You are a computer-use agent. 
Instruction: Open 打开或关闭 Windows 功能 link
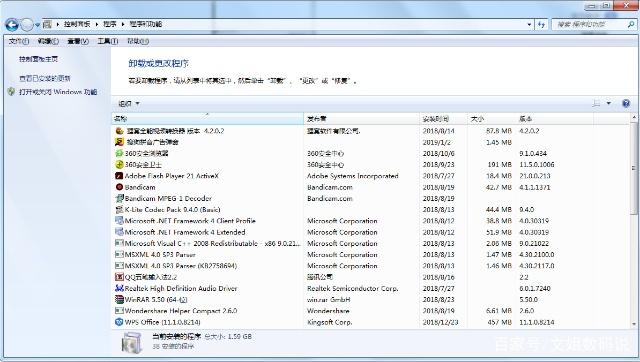click(x=58, y=92)
